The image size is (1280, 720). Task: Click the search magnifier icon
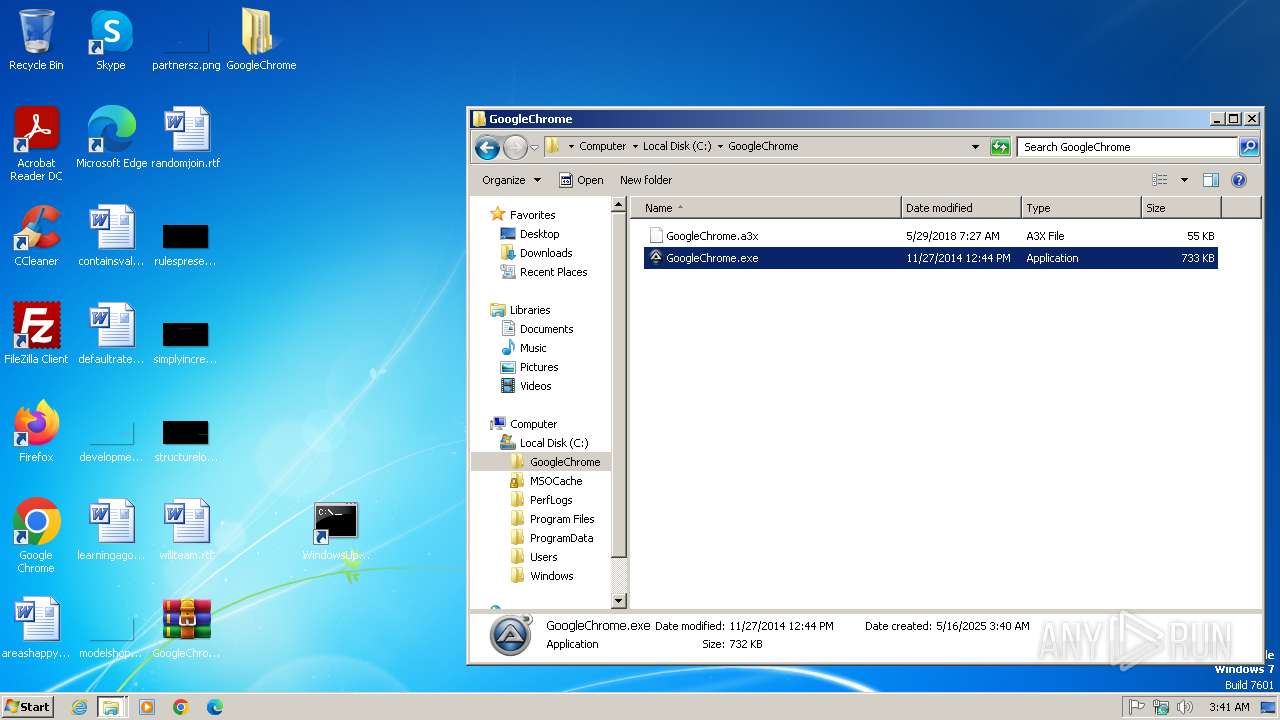1249,147
